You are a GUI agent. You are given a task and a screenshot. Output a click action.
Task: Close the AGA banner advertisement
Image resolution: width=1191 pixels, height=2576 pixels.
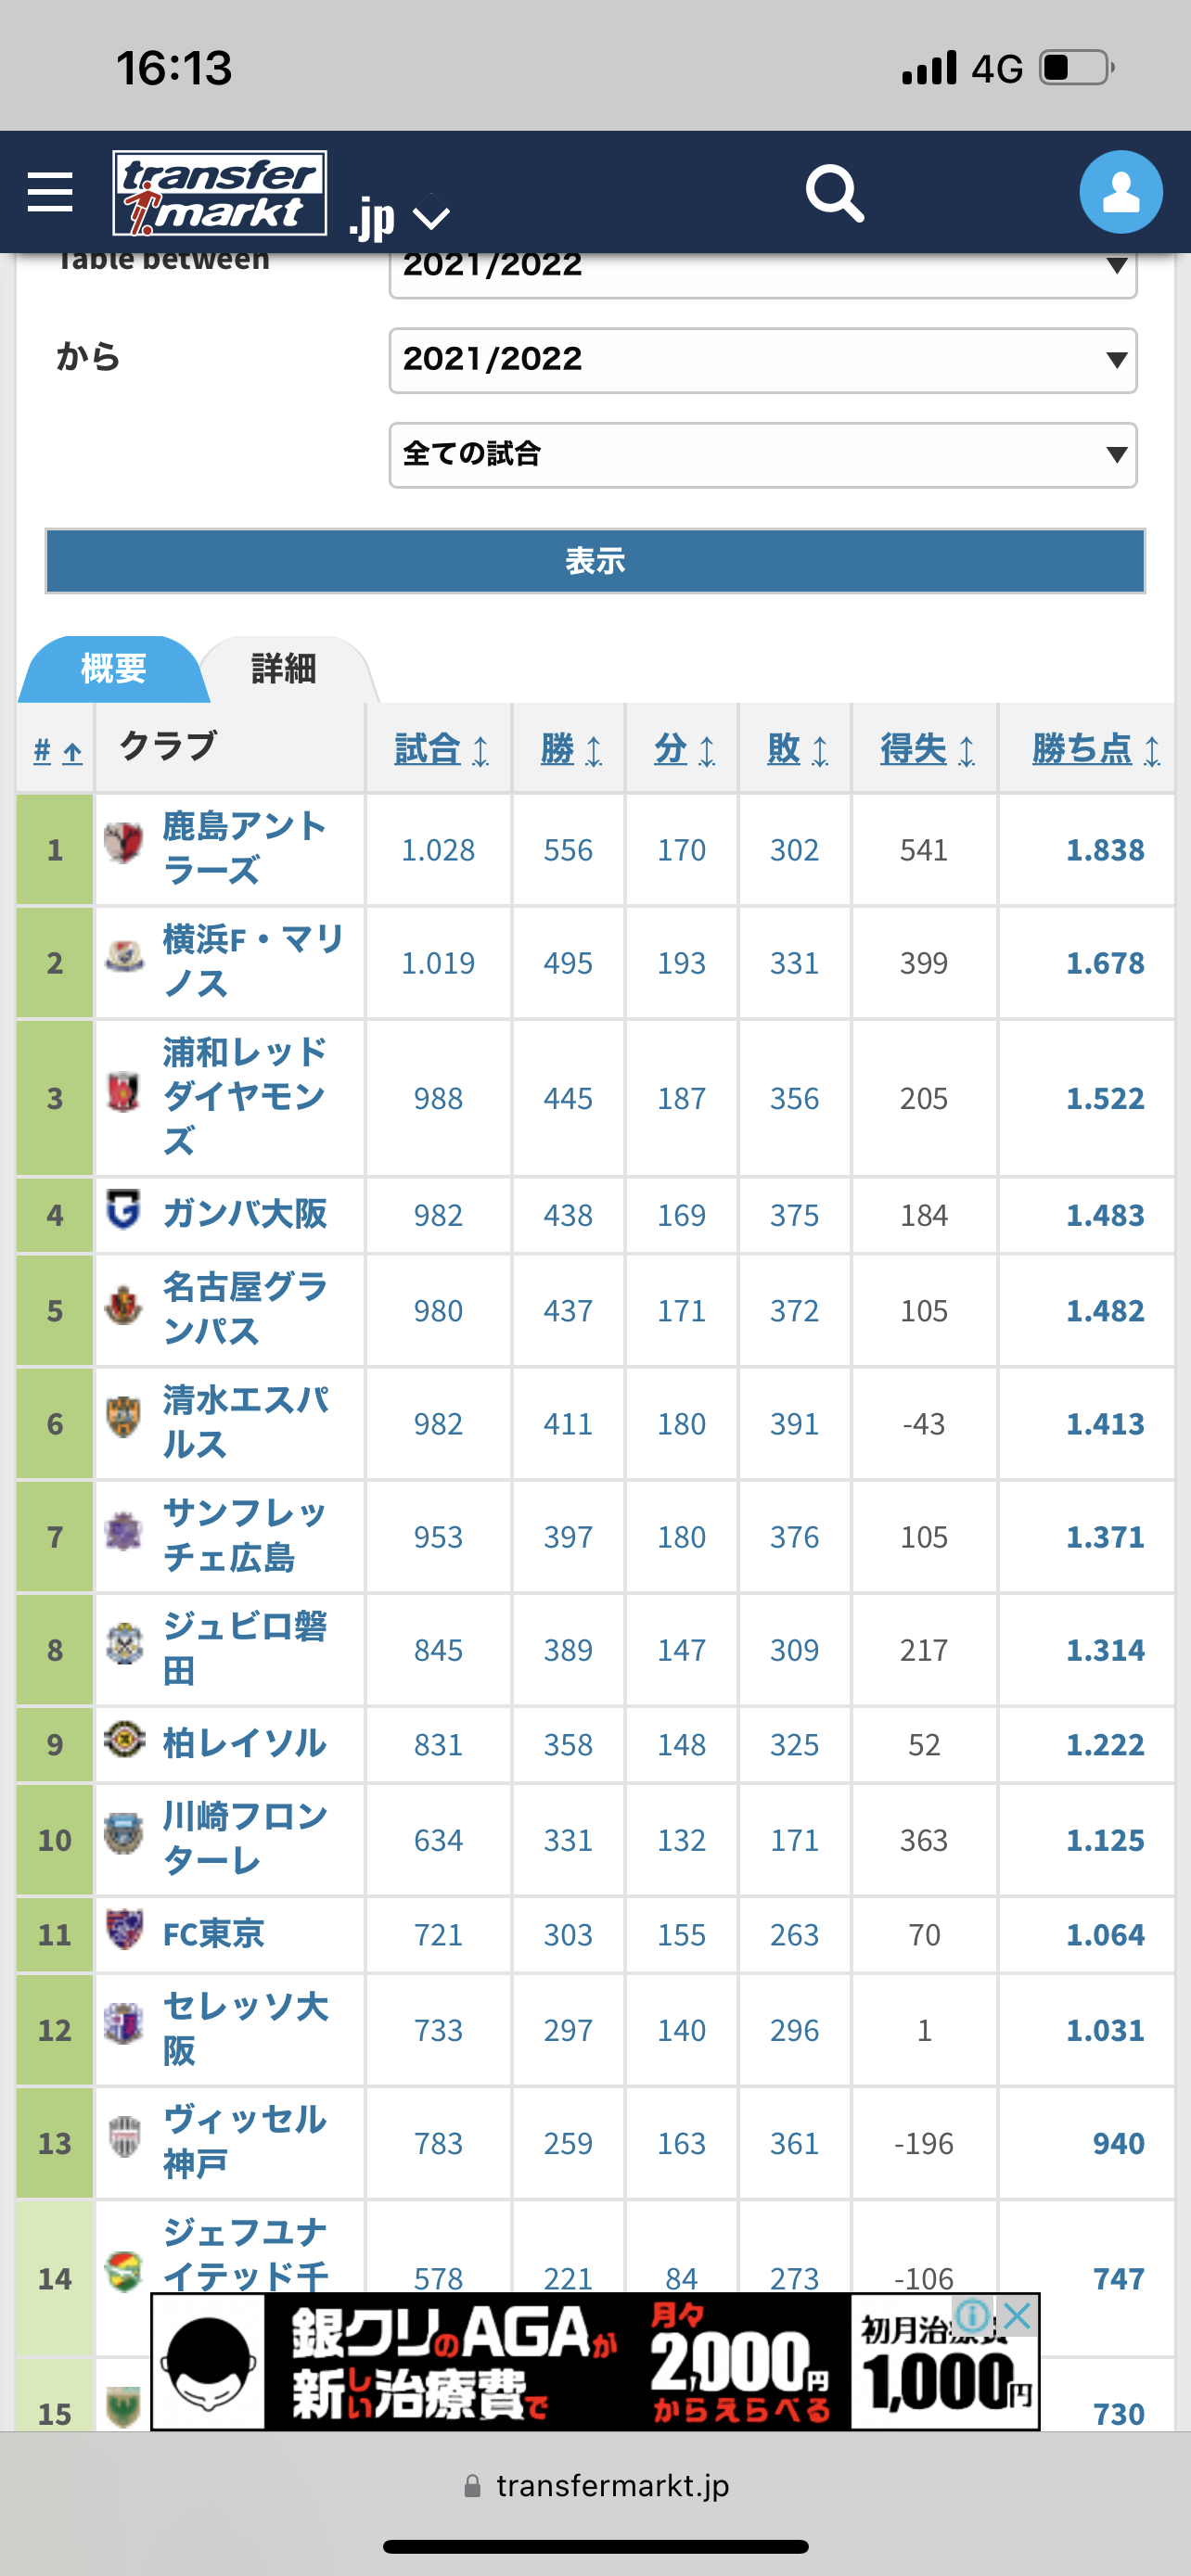(1017, 2315)
